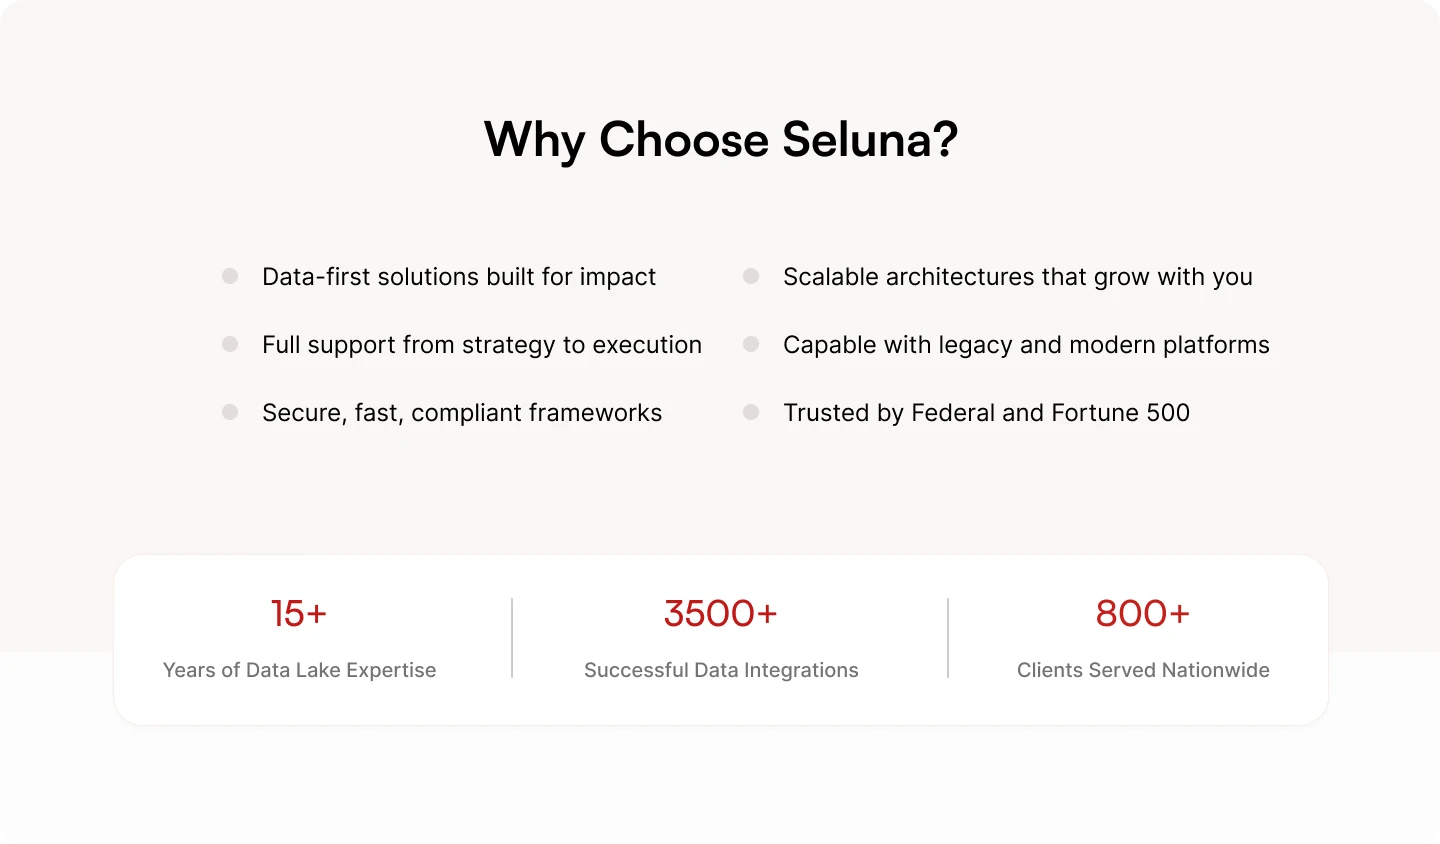Click the bullet beside Scalable architectures
Image resolution: width=1440 pixels, height=844 pixels.
coord(751,276)
